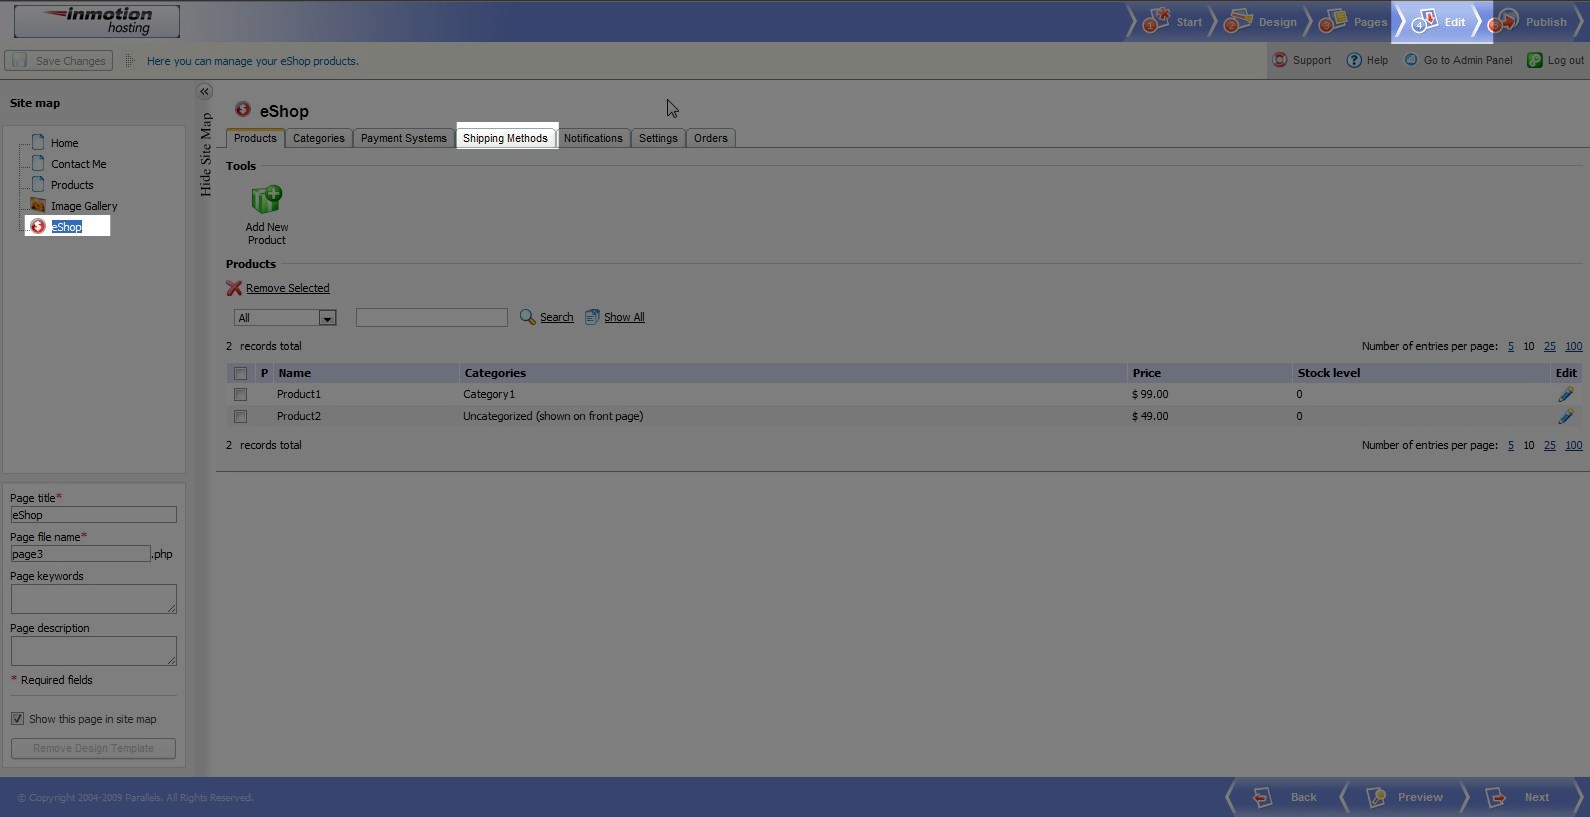Click the Show All list icon

click(x=592, y=317)
